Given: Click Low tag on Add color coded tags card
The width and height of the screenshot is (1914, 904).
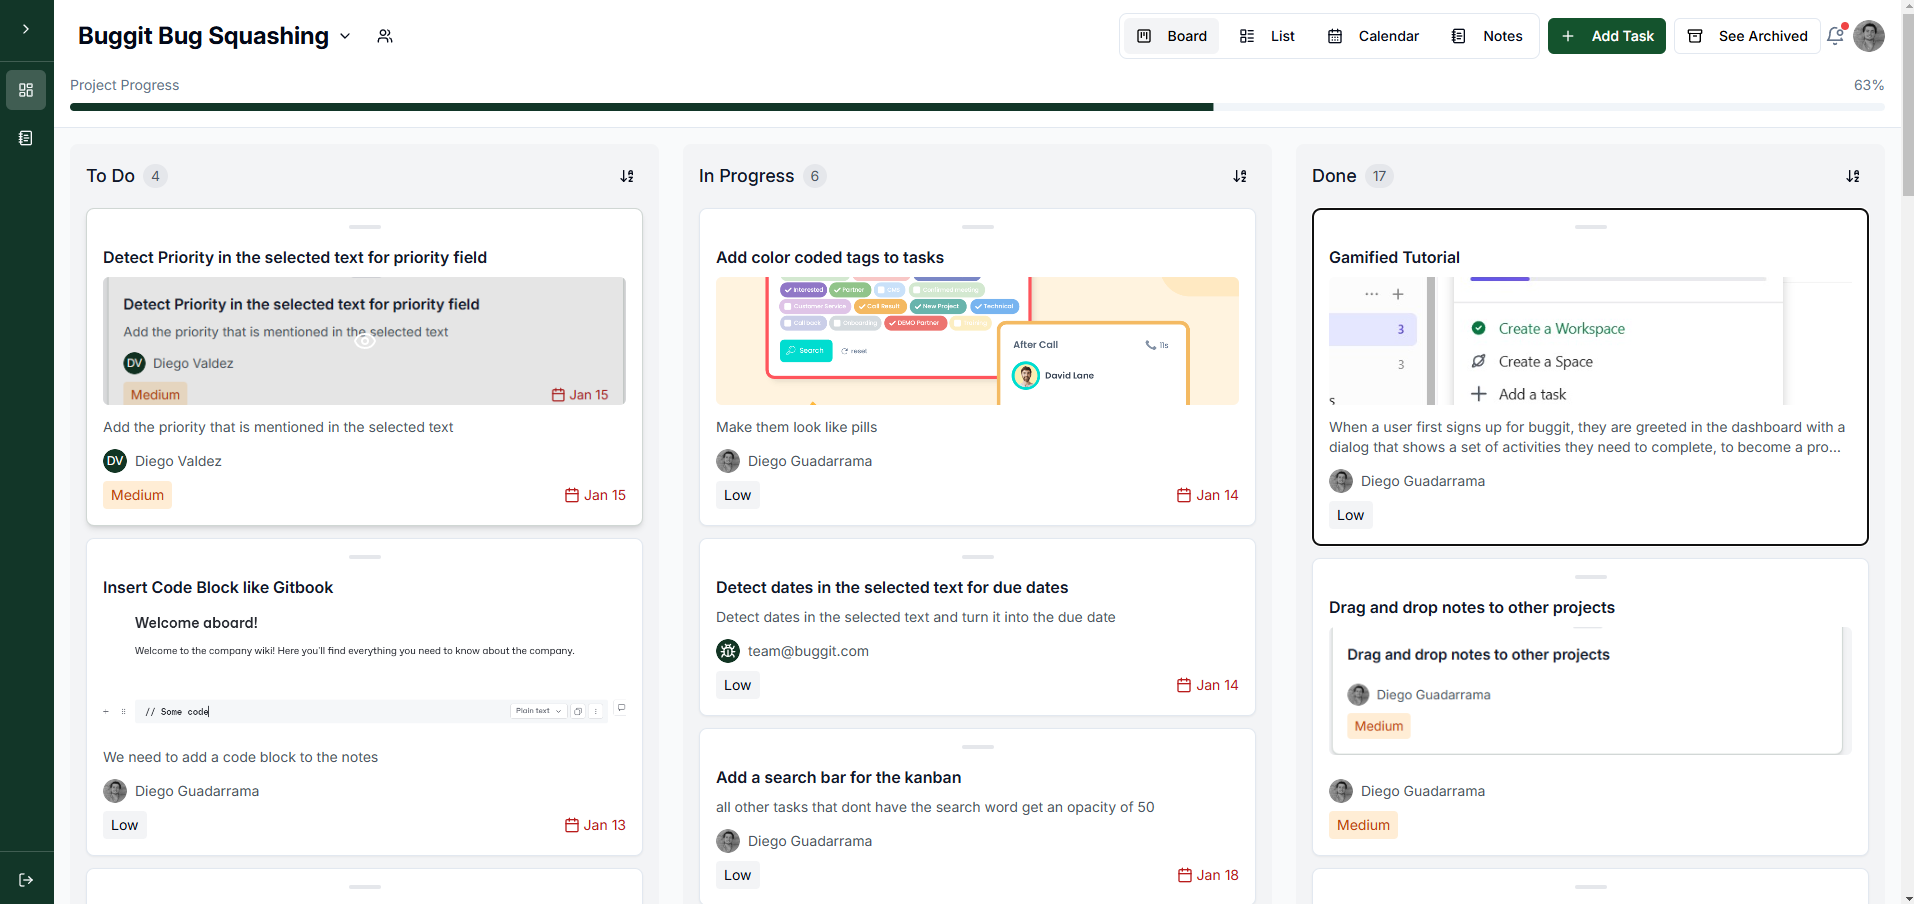Looking at the screenshot, I should click(x=738, y=495).
